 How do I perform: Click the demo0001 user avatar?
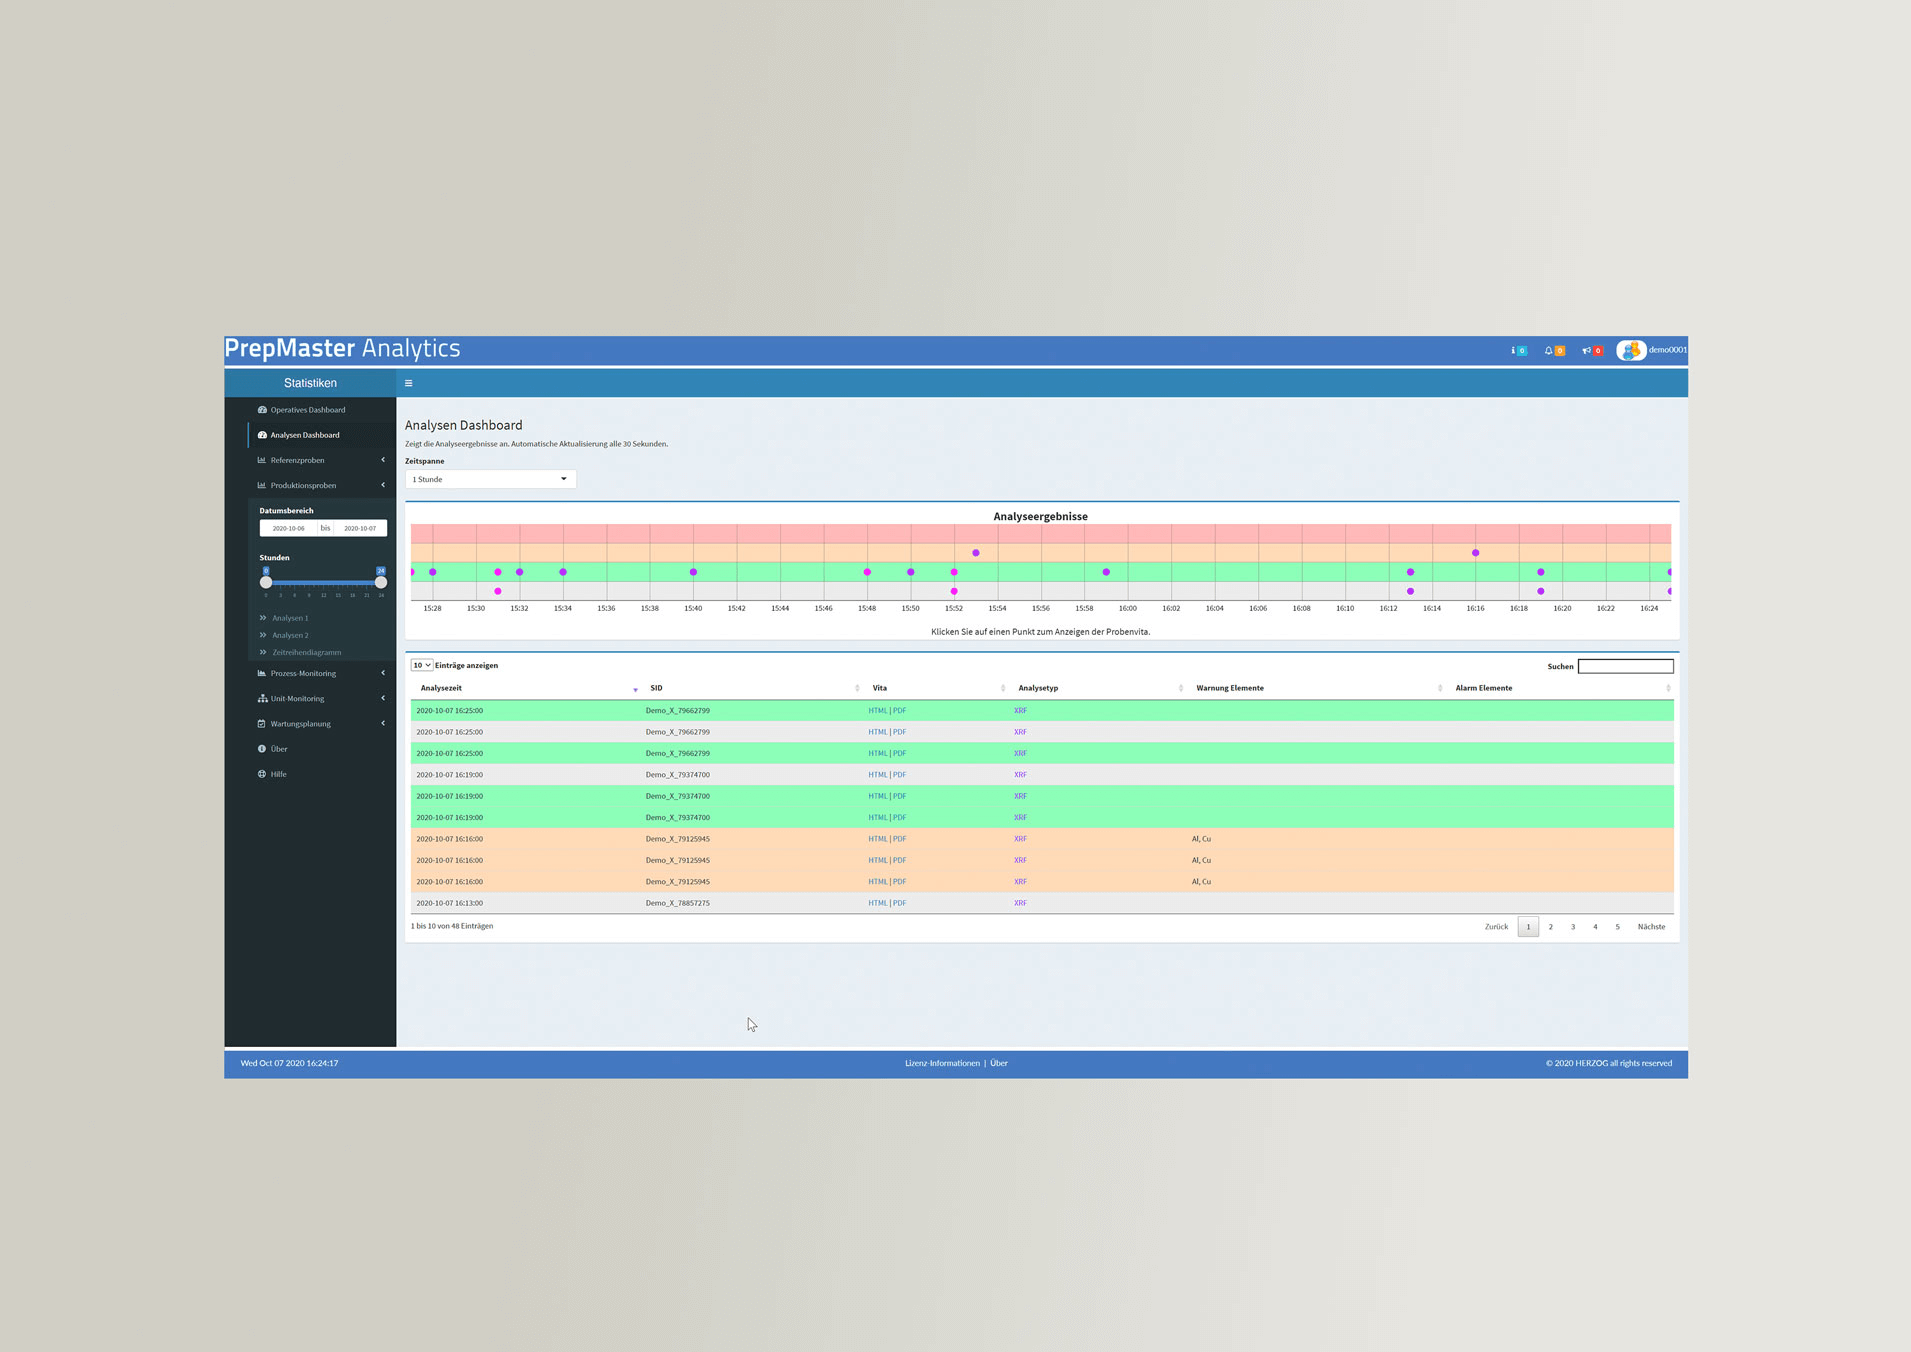(x=1631, y=351)
